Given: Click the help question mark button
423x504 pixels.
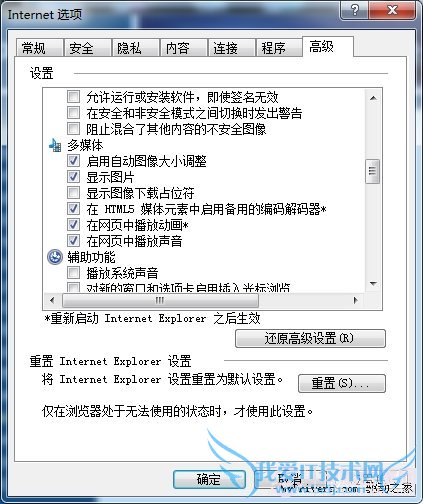Looking at the screenshot, I should point(354,10).
